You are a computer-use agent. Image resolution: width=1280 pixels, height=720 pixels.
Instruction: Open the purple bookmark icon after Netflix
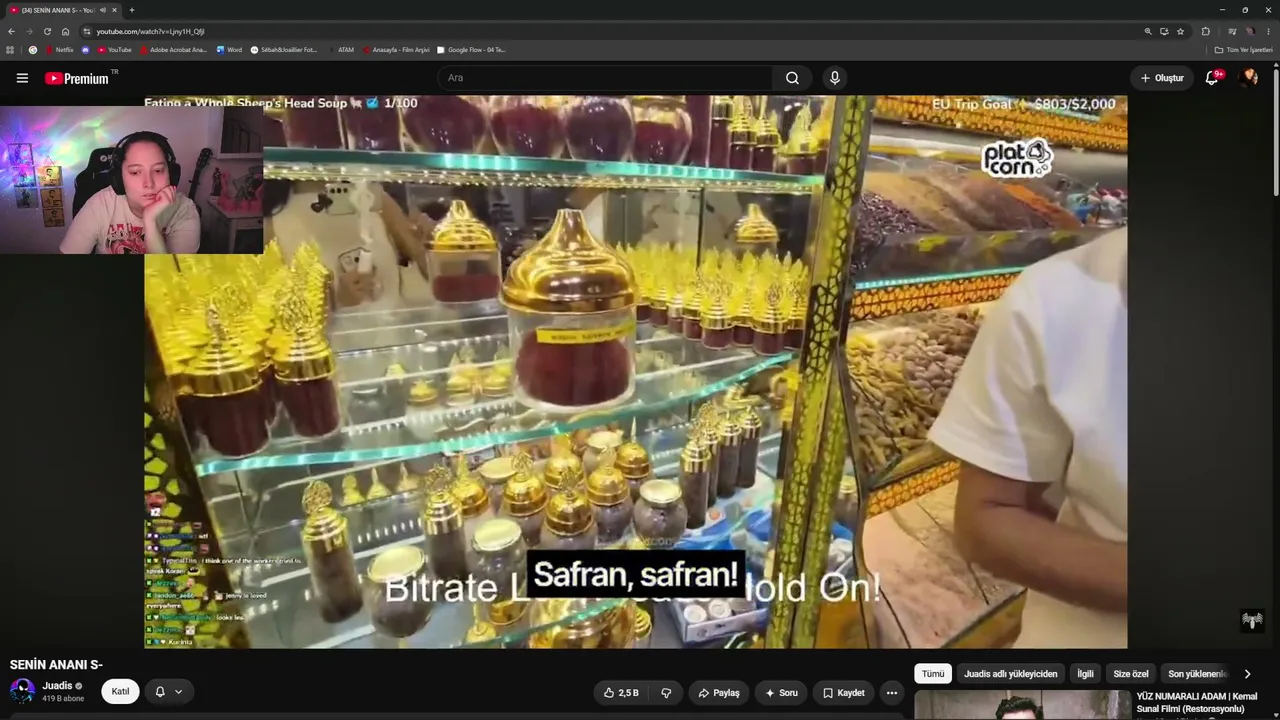coord(85,50)
